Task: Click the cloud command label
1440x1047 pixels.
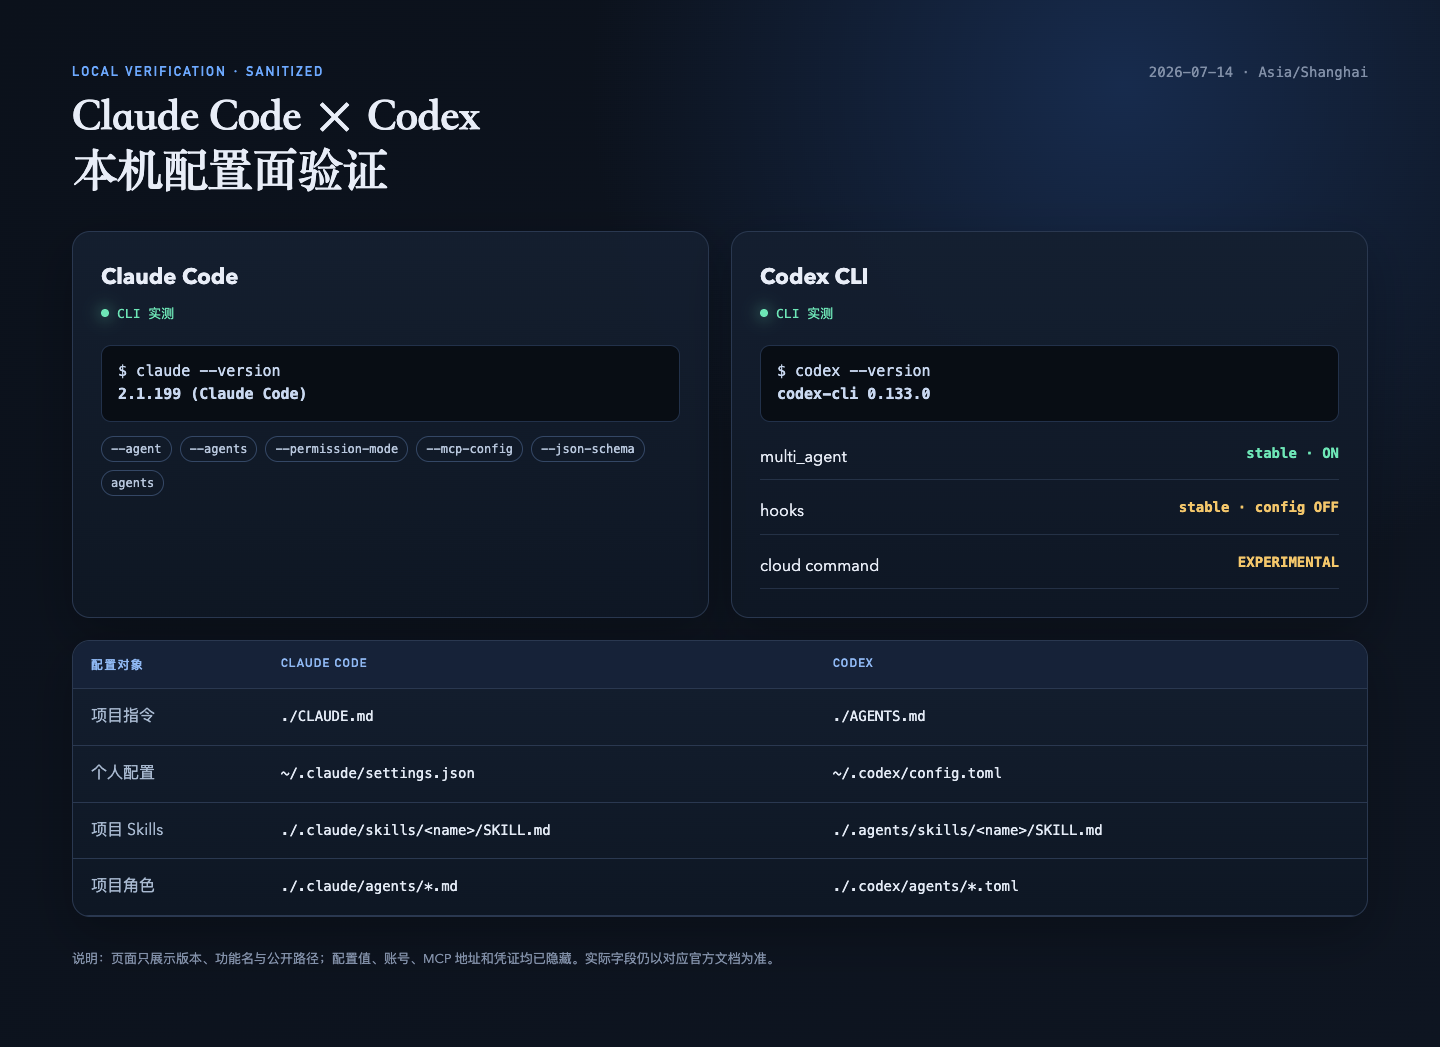Action: point(819,566)
